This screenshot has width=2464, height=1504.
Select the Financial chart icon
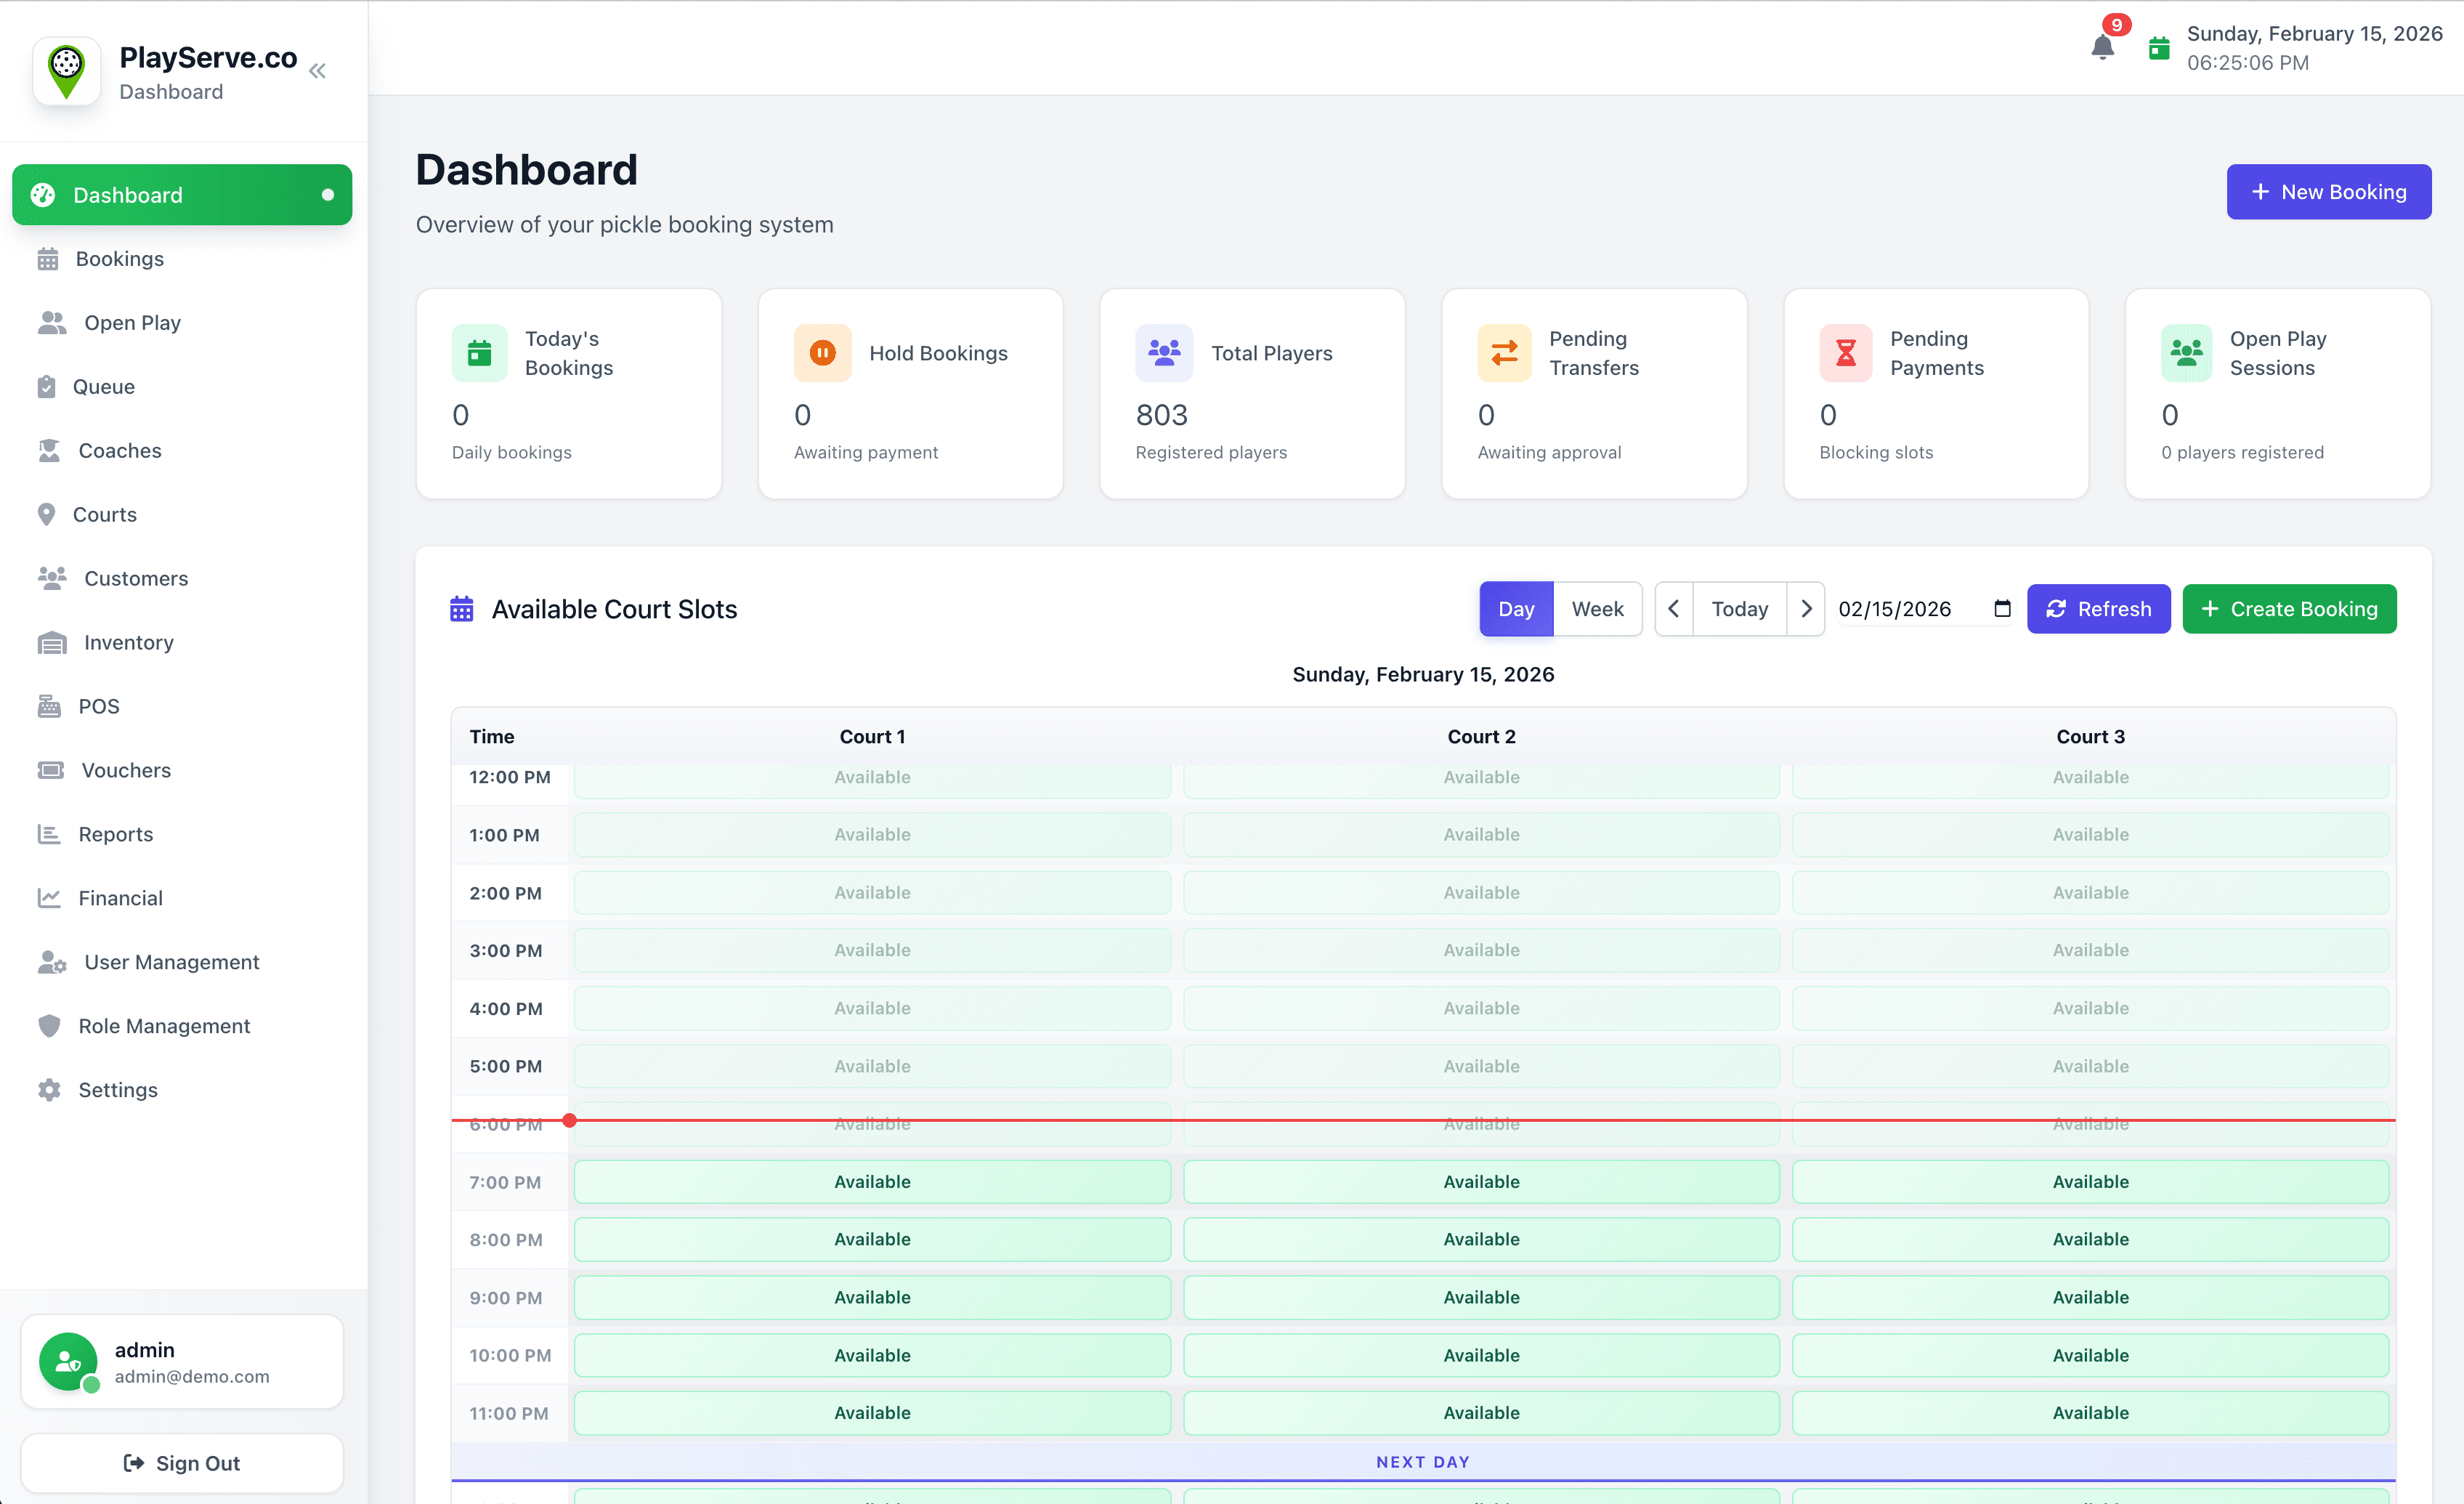(49, 898)
